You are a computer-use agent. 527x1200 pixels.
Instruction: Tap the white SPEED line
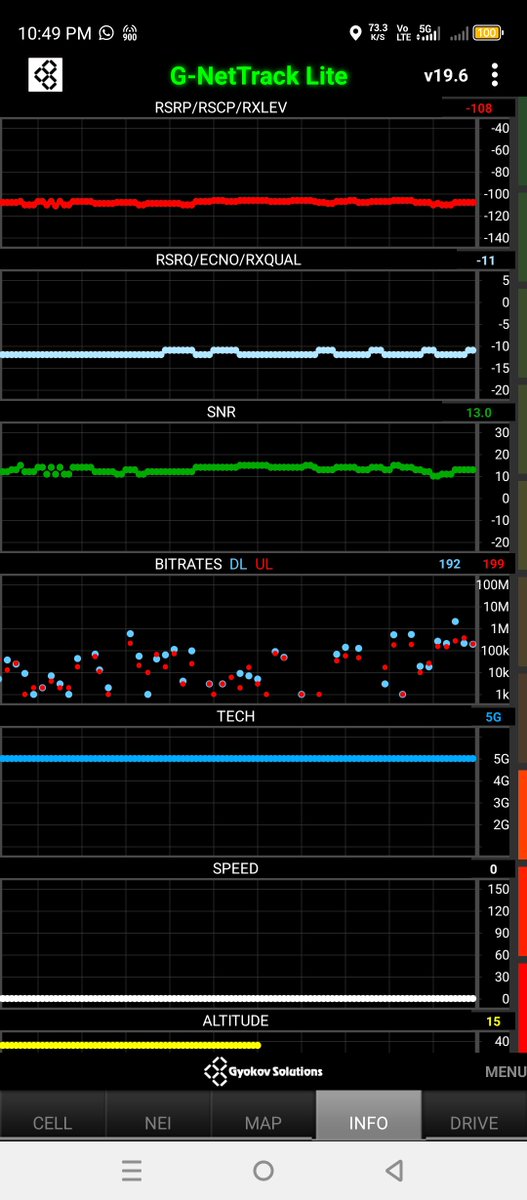pos(238,998)
